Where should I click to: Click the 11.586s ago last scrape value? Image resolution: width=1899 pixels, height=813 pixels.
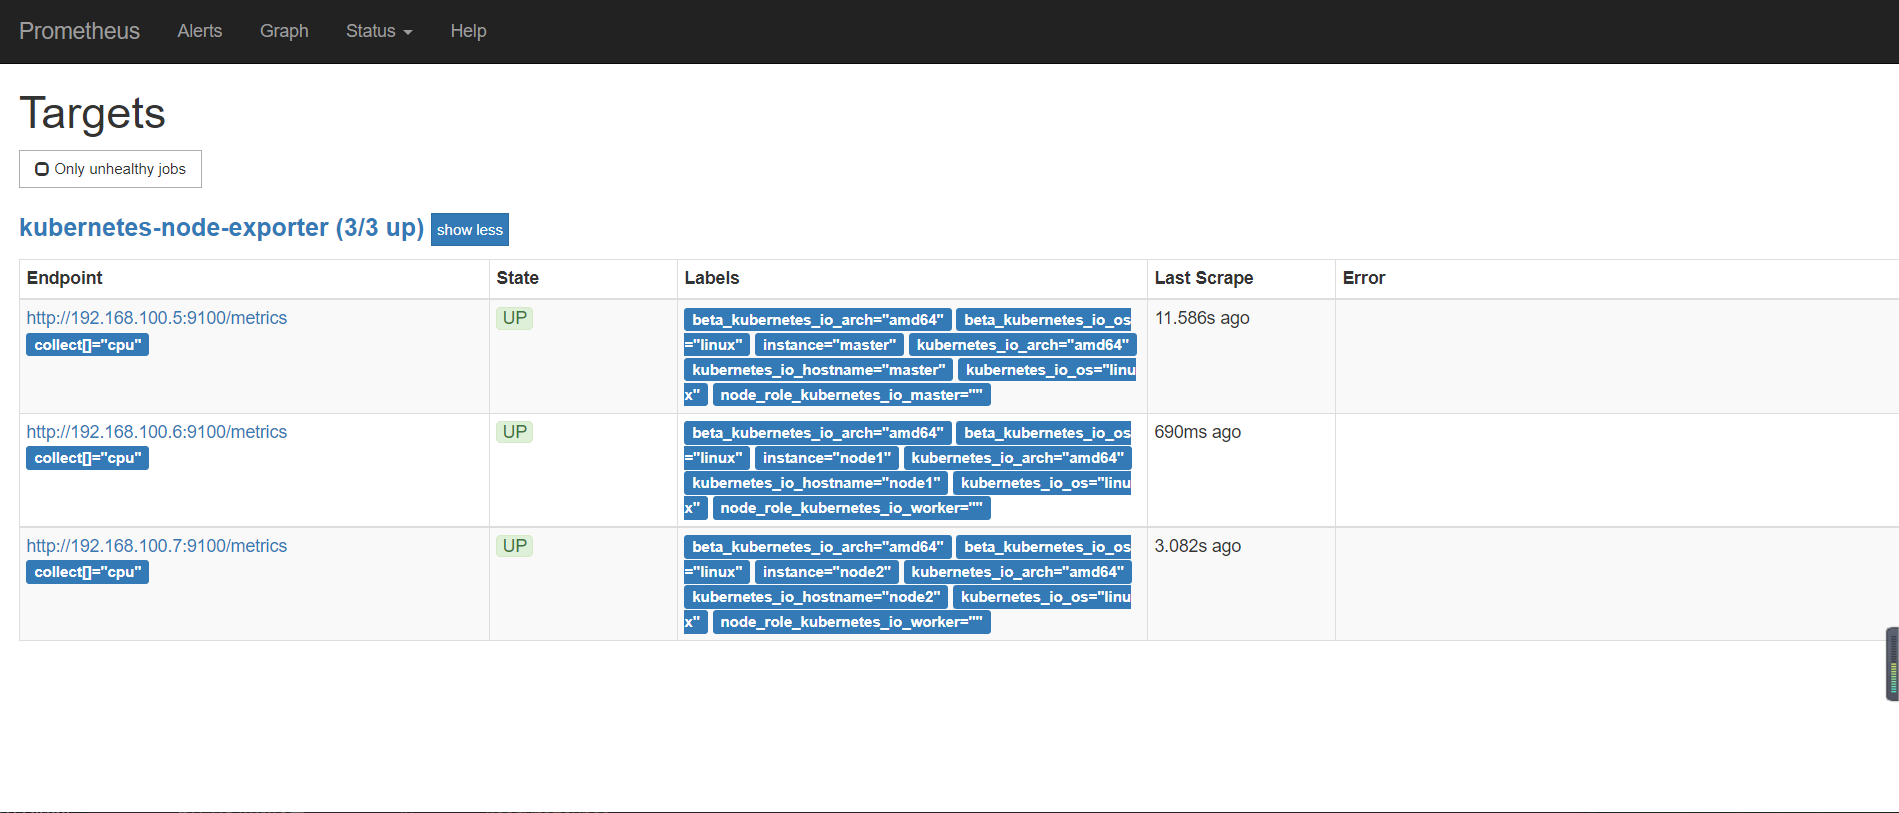point(1202,318)
